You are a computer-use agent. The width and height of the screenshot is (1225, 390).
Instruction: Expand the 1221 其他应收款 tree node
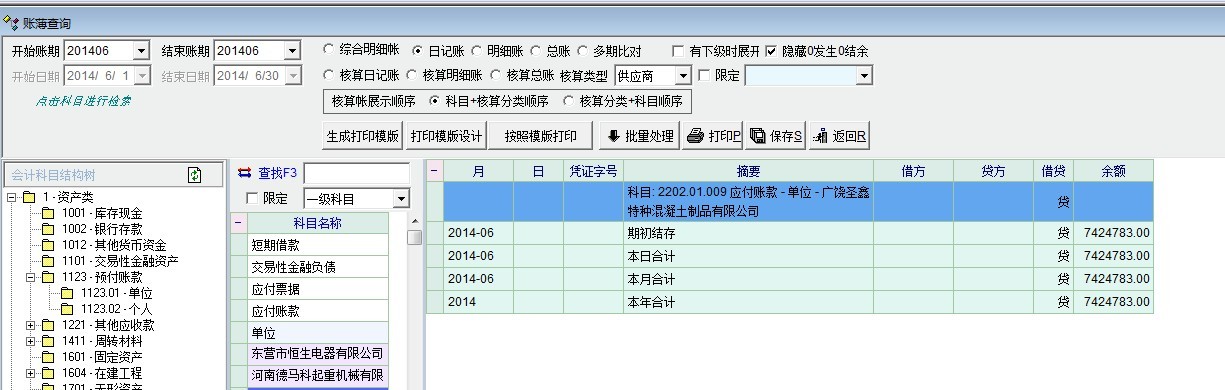coord(31,325)
